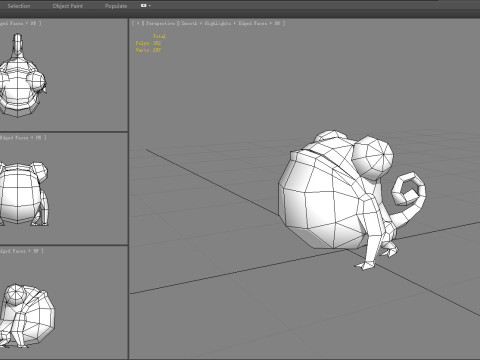The image size is (480, 360).
Task: Click the ribbon minimize toggle icon
Action: point(144,6)
